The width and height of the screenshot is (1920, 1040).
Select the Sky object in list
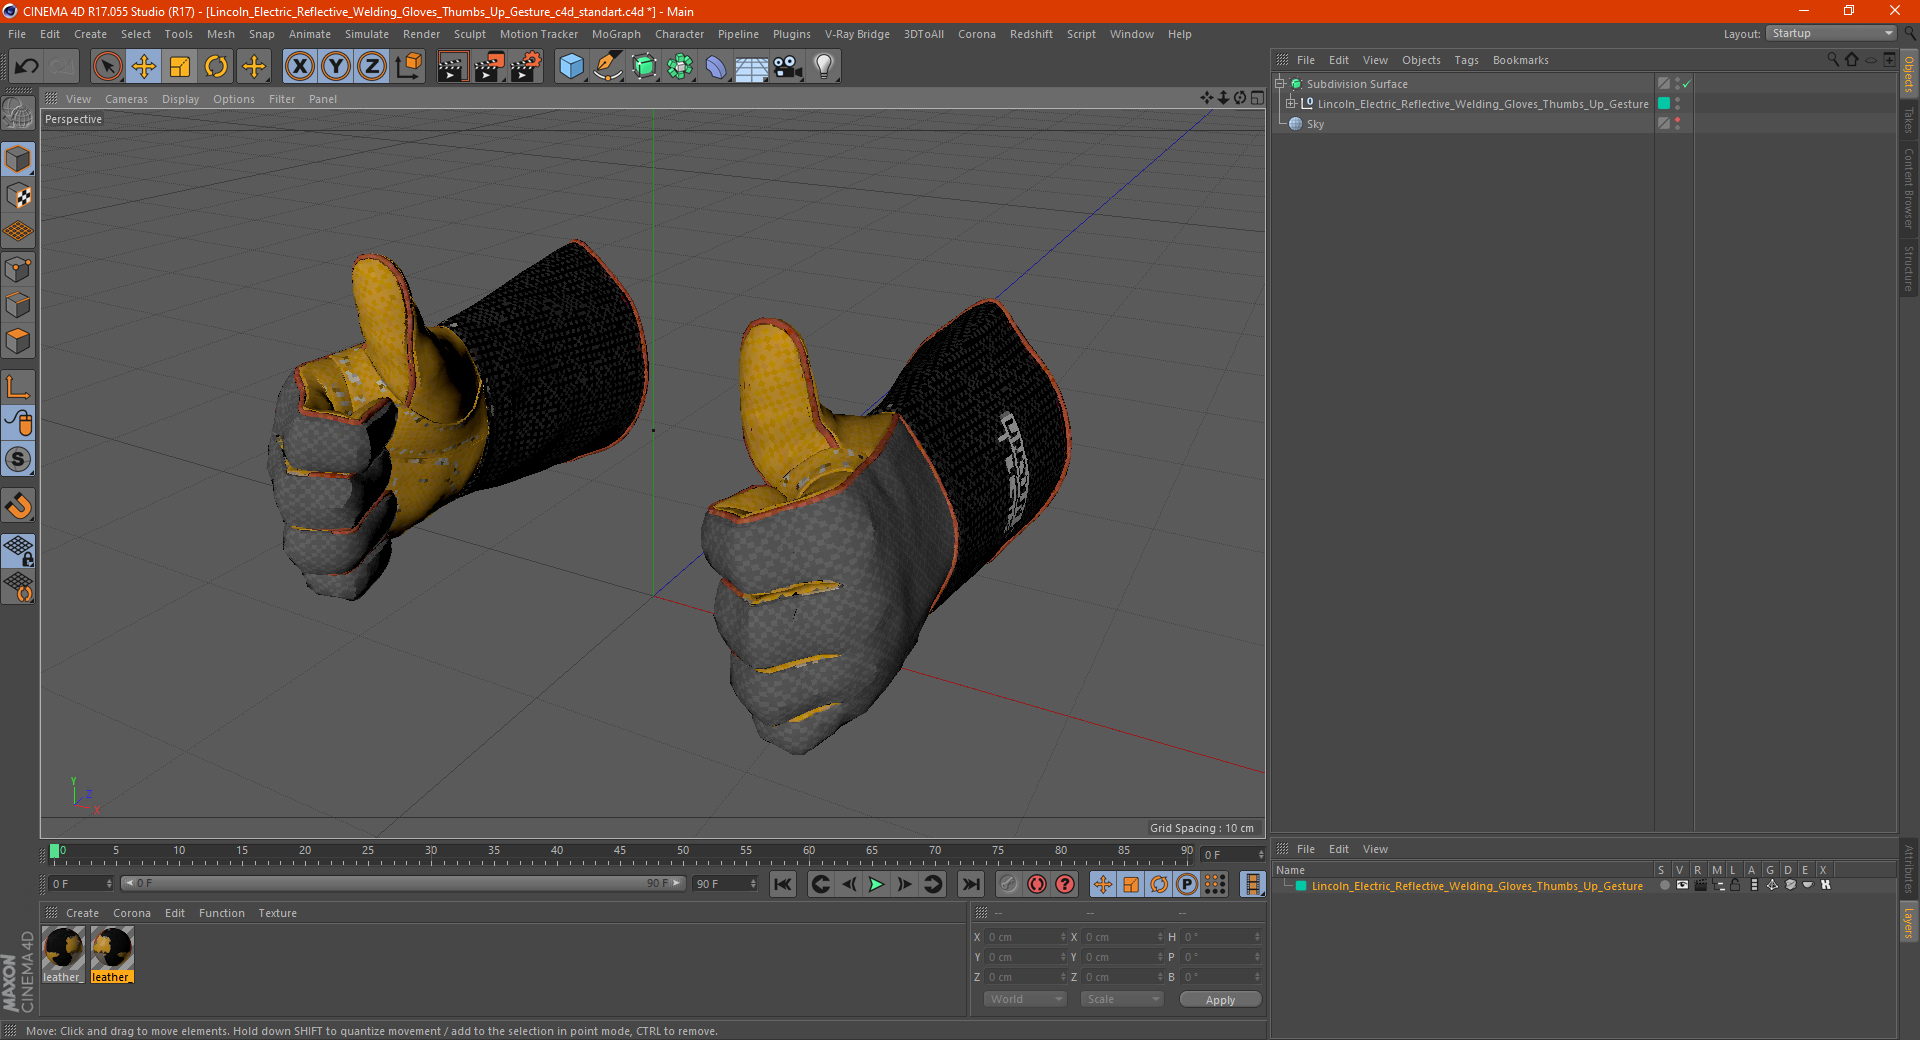pos(1315,124)
